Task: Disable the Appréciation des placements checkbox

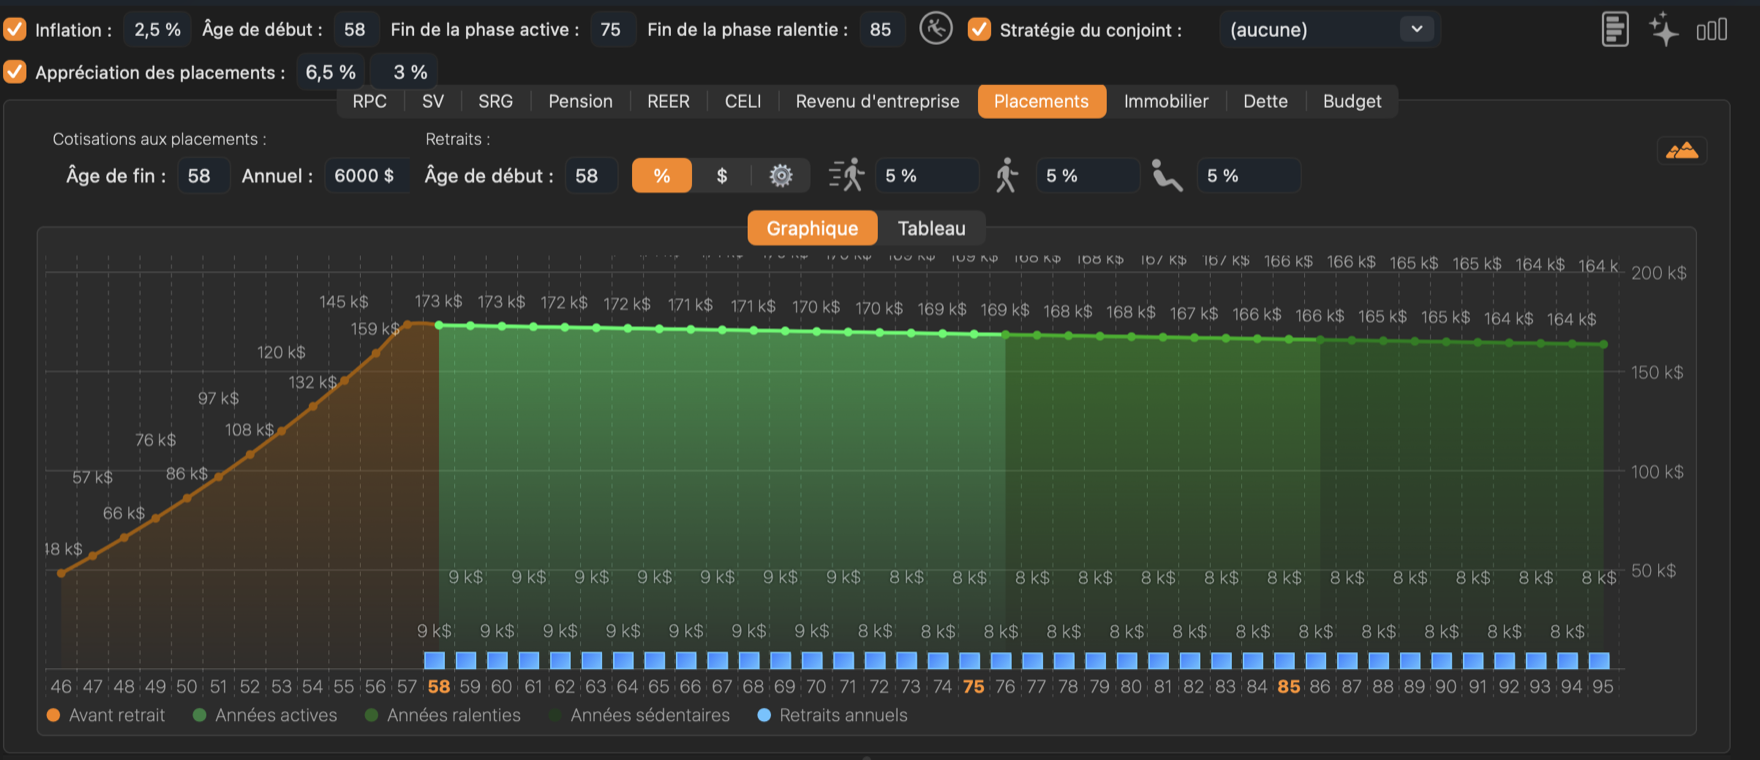Action: [15, 72]
